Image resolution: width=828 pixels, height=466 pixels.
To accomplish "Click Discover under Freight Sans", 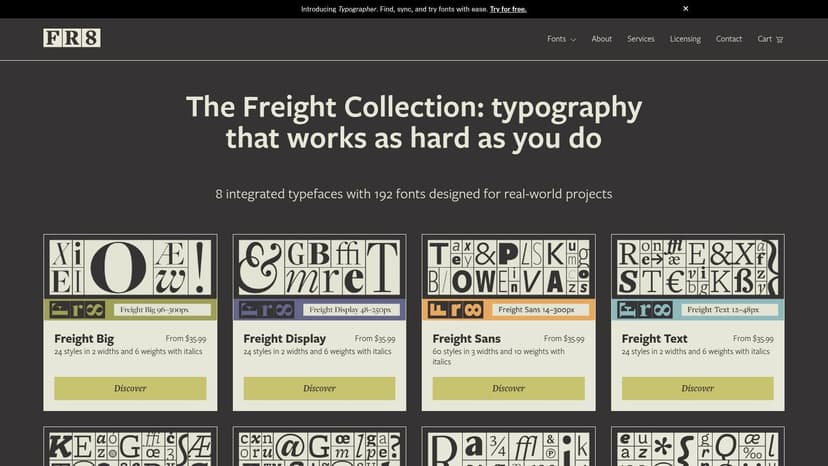I will click(x=509, y=388).
